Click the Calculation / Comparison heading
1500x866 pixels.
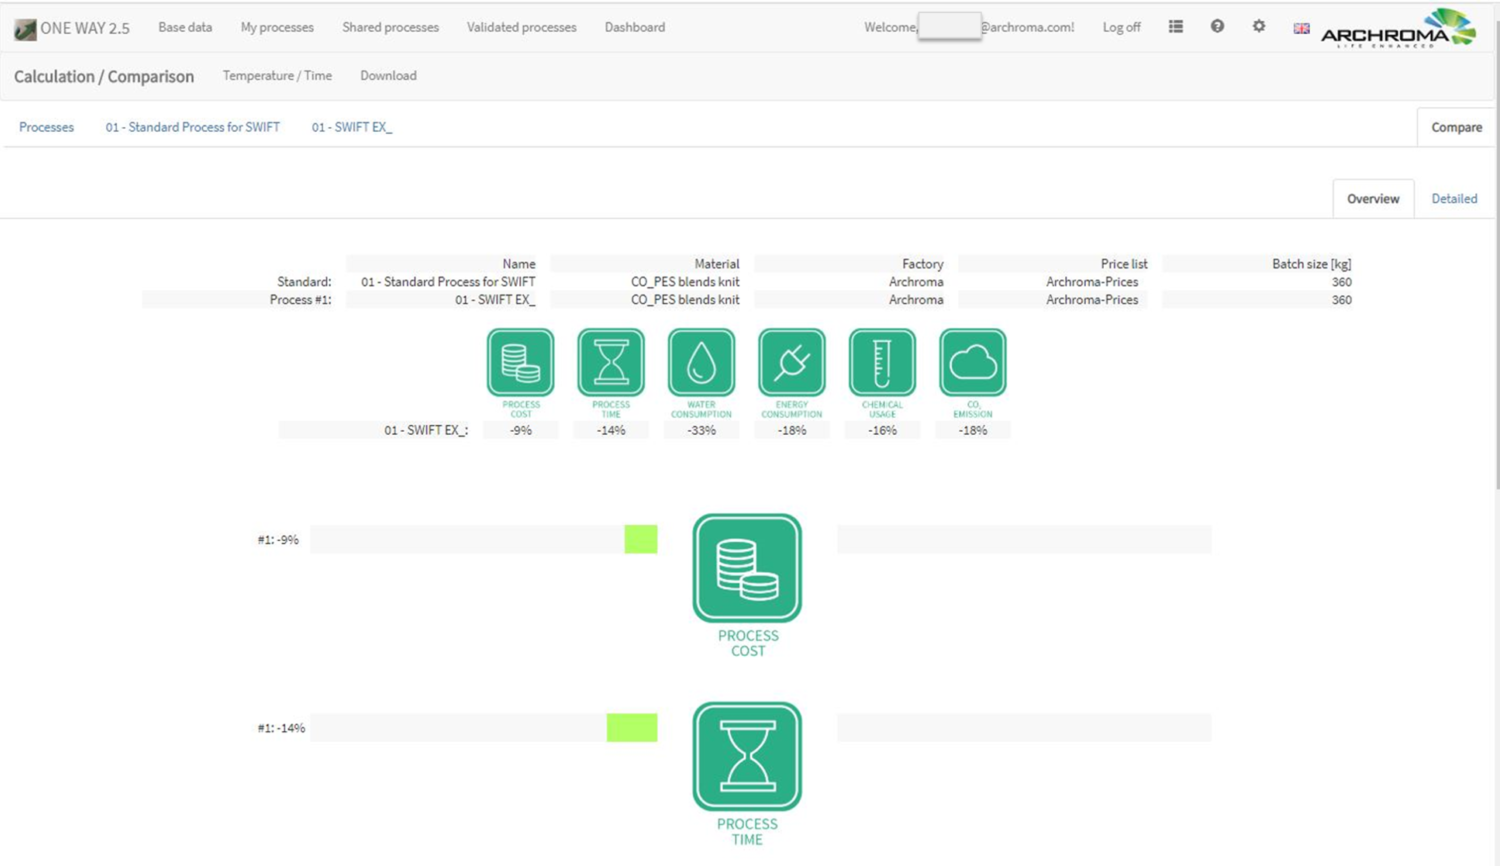(x=104, y=76)
